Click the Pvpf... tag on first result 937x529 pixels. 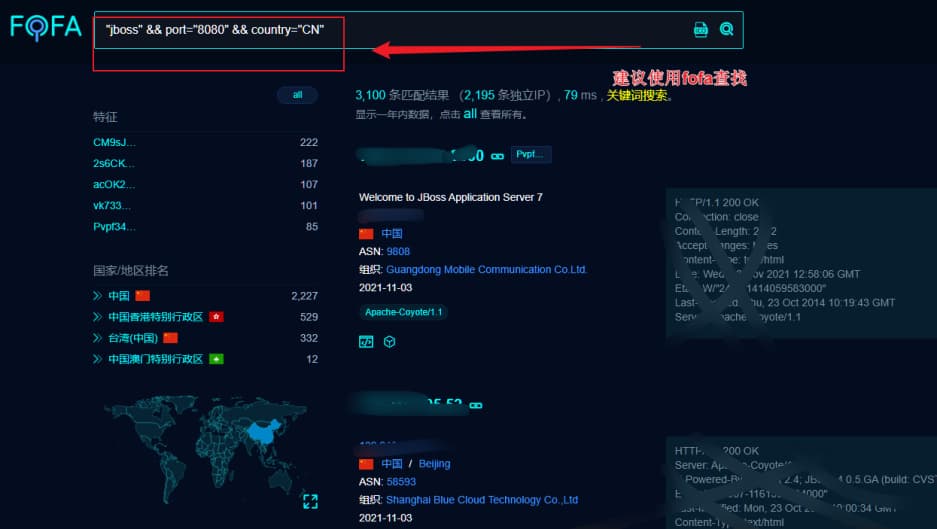[531, 154]
